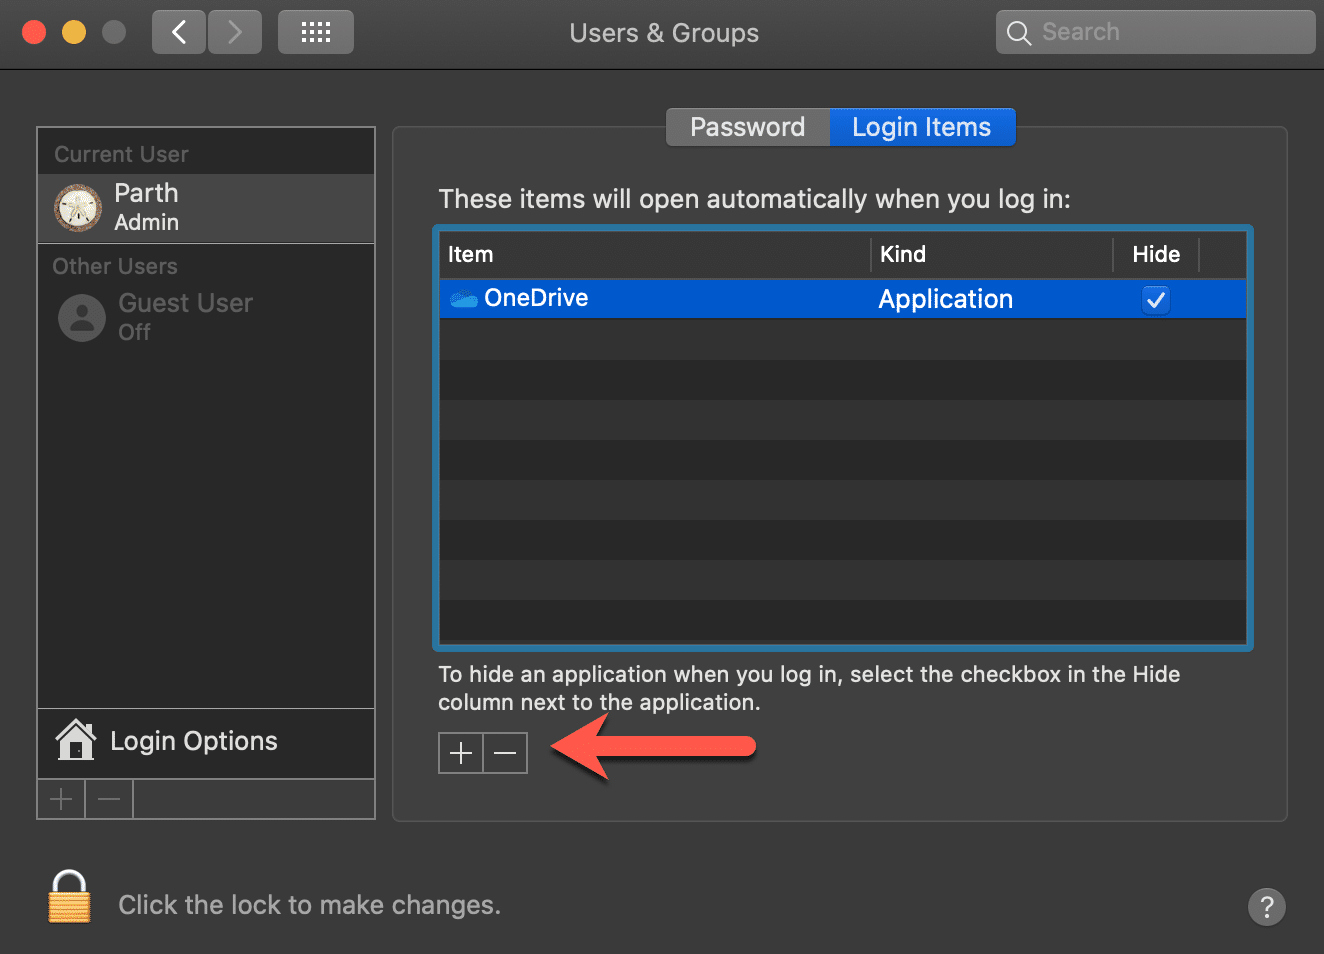Viewport: 1324px width, 954px height.
Task: Click Parth's user avatar picture
Action: click(x=78, y=208)
